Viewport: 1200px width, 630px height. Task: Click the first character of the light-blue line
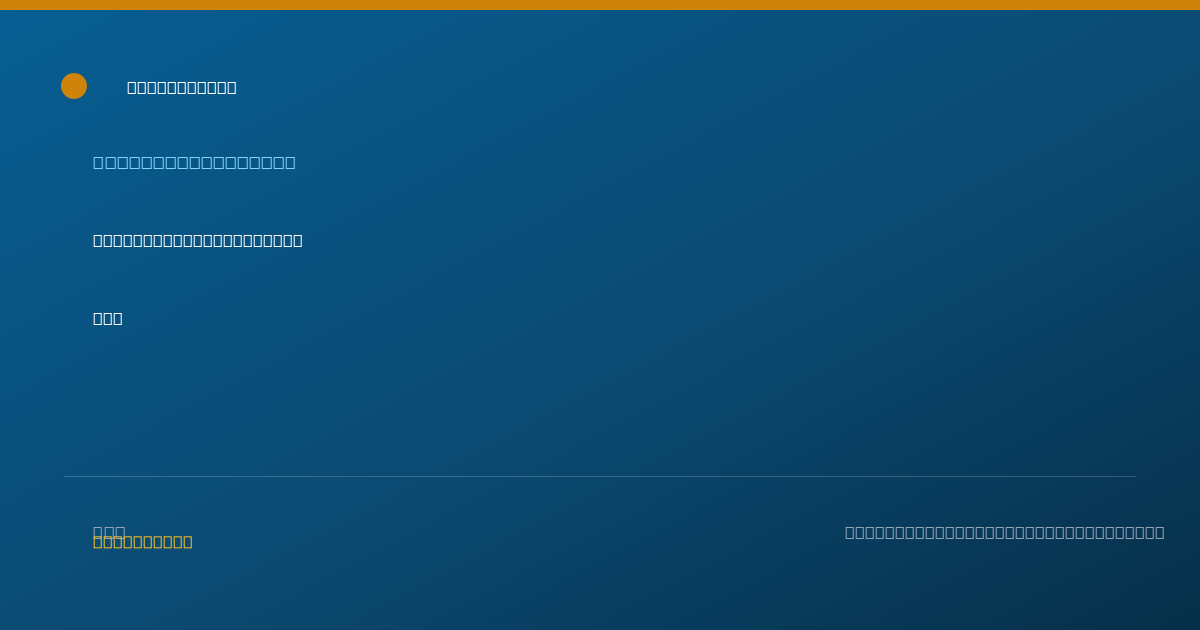[98, 162]
